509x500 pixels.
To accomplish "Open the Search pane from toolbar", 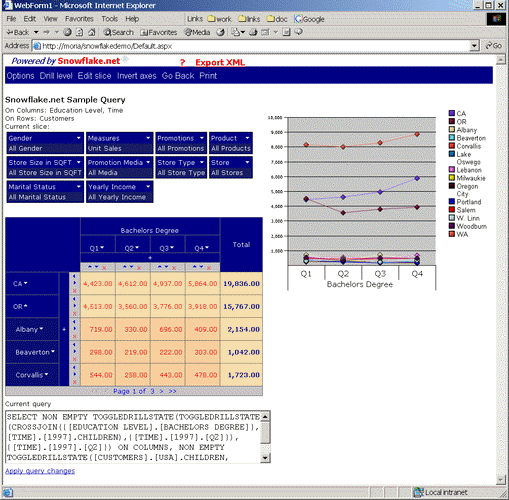I will tap(118, 32).
